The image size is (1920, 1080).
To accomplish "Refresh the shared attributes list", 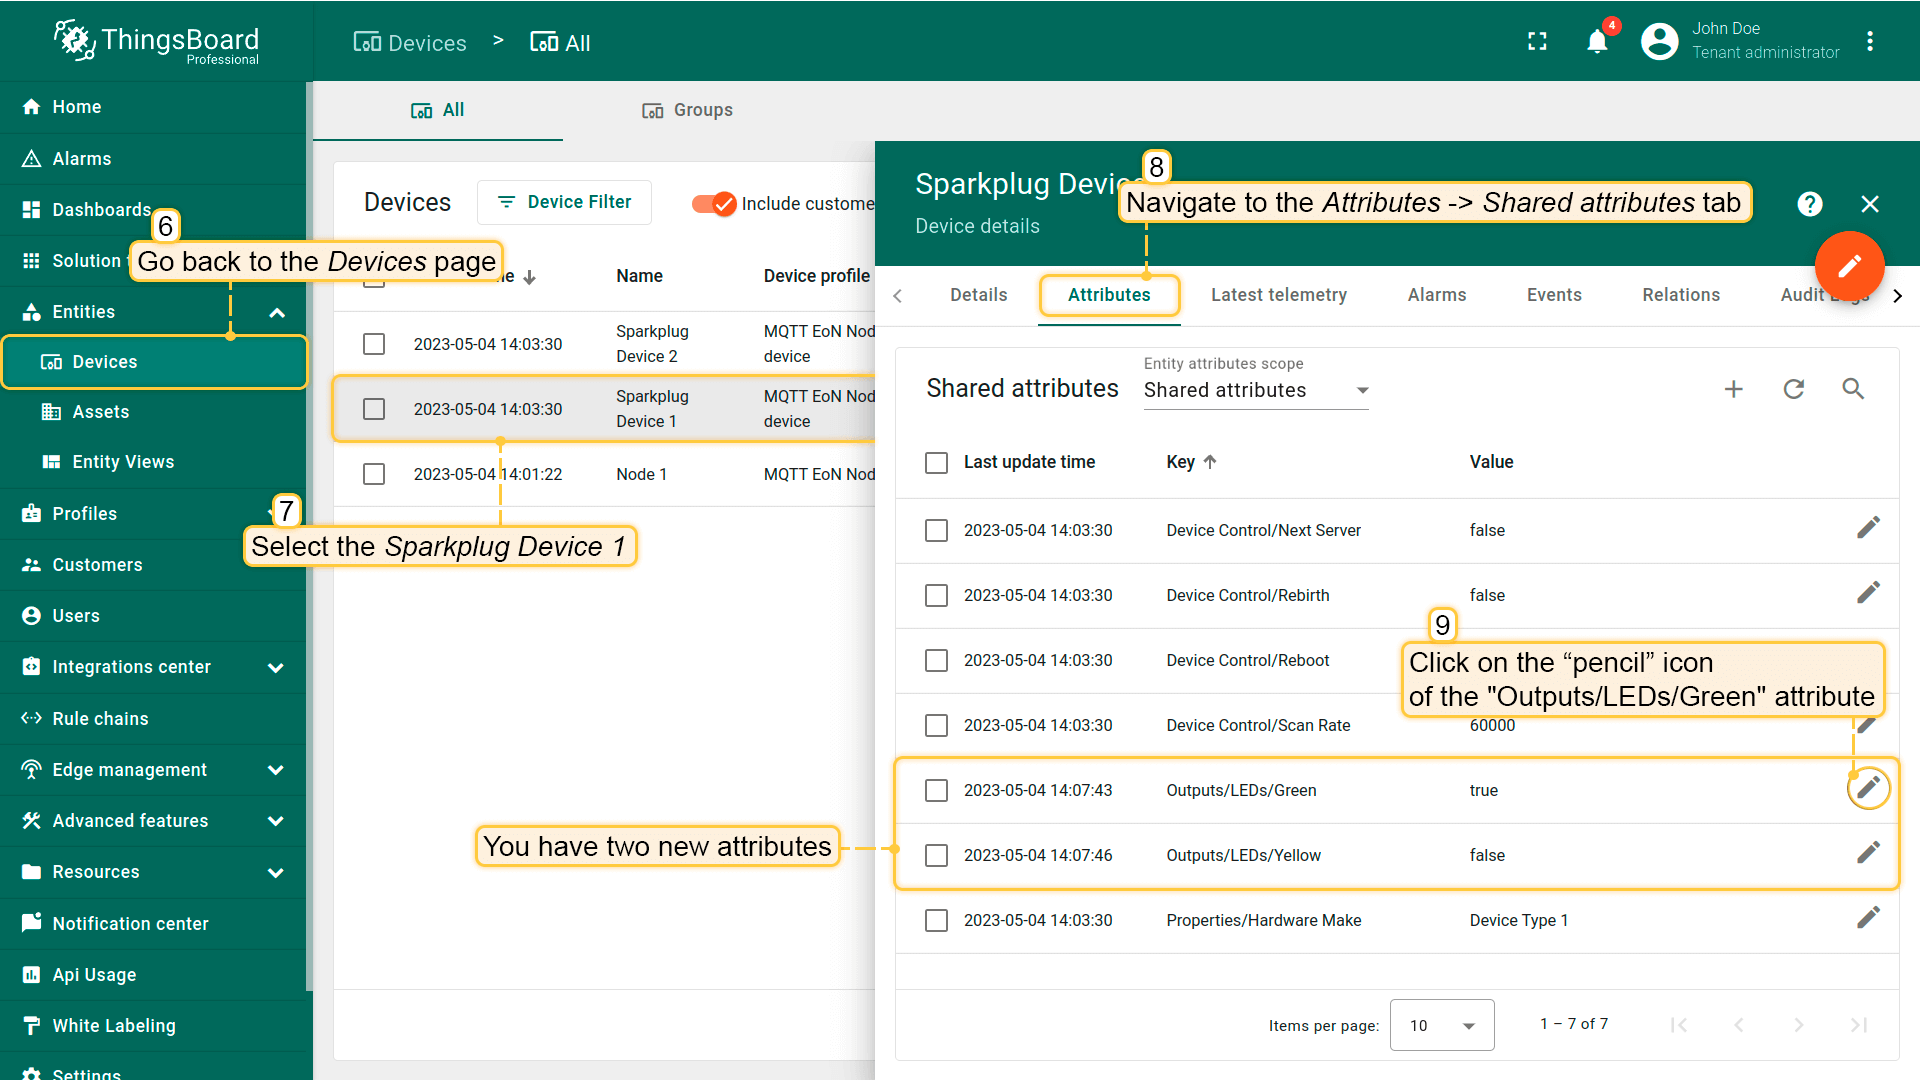I will point(1793,389).
